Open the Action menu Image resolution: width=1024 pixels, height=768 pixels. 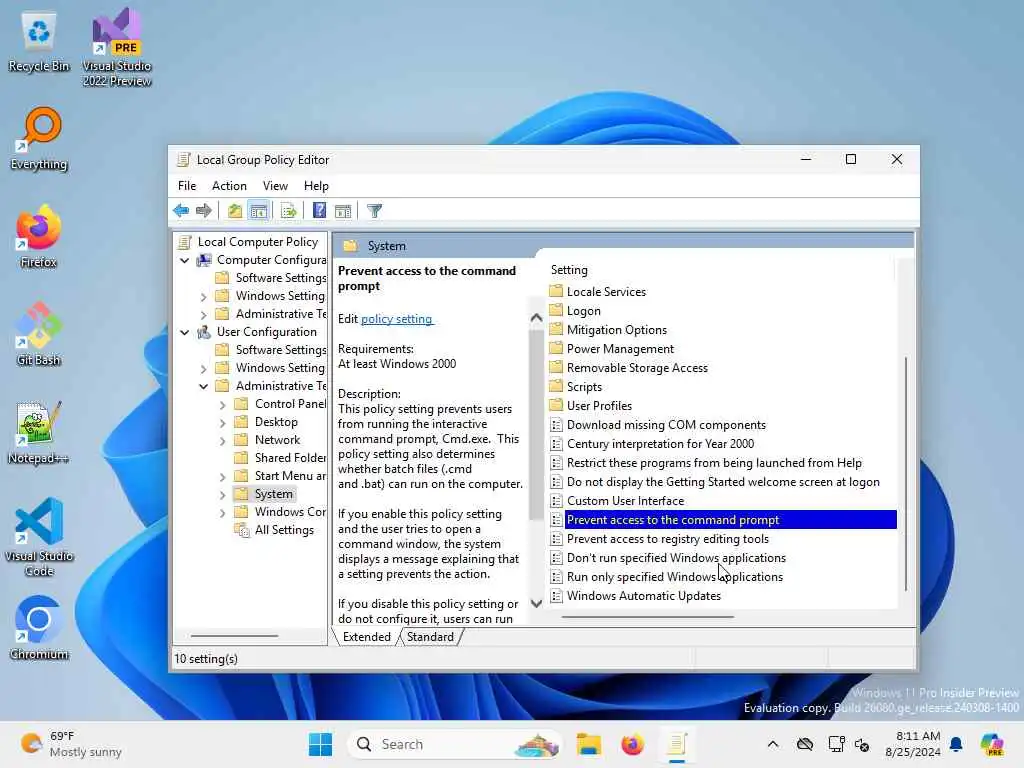click(x=229, y=185)
